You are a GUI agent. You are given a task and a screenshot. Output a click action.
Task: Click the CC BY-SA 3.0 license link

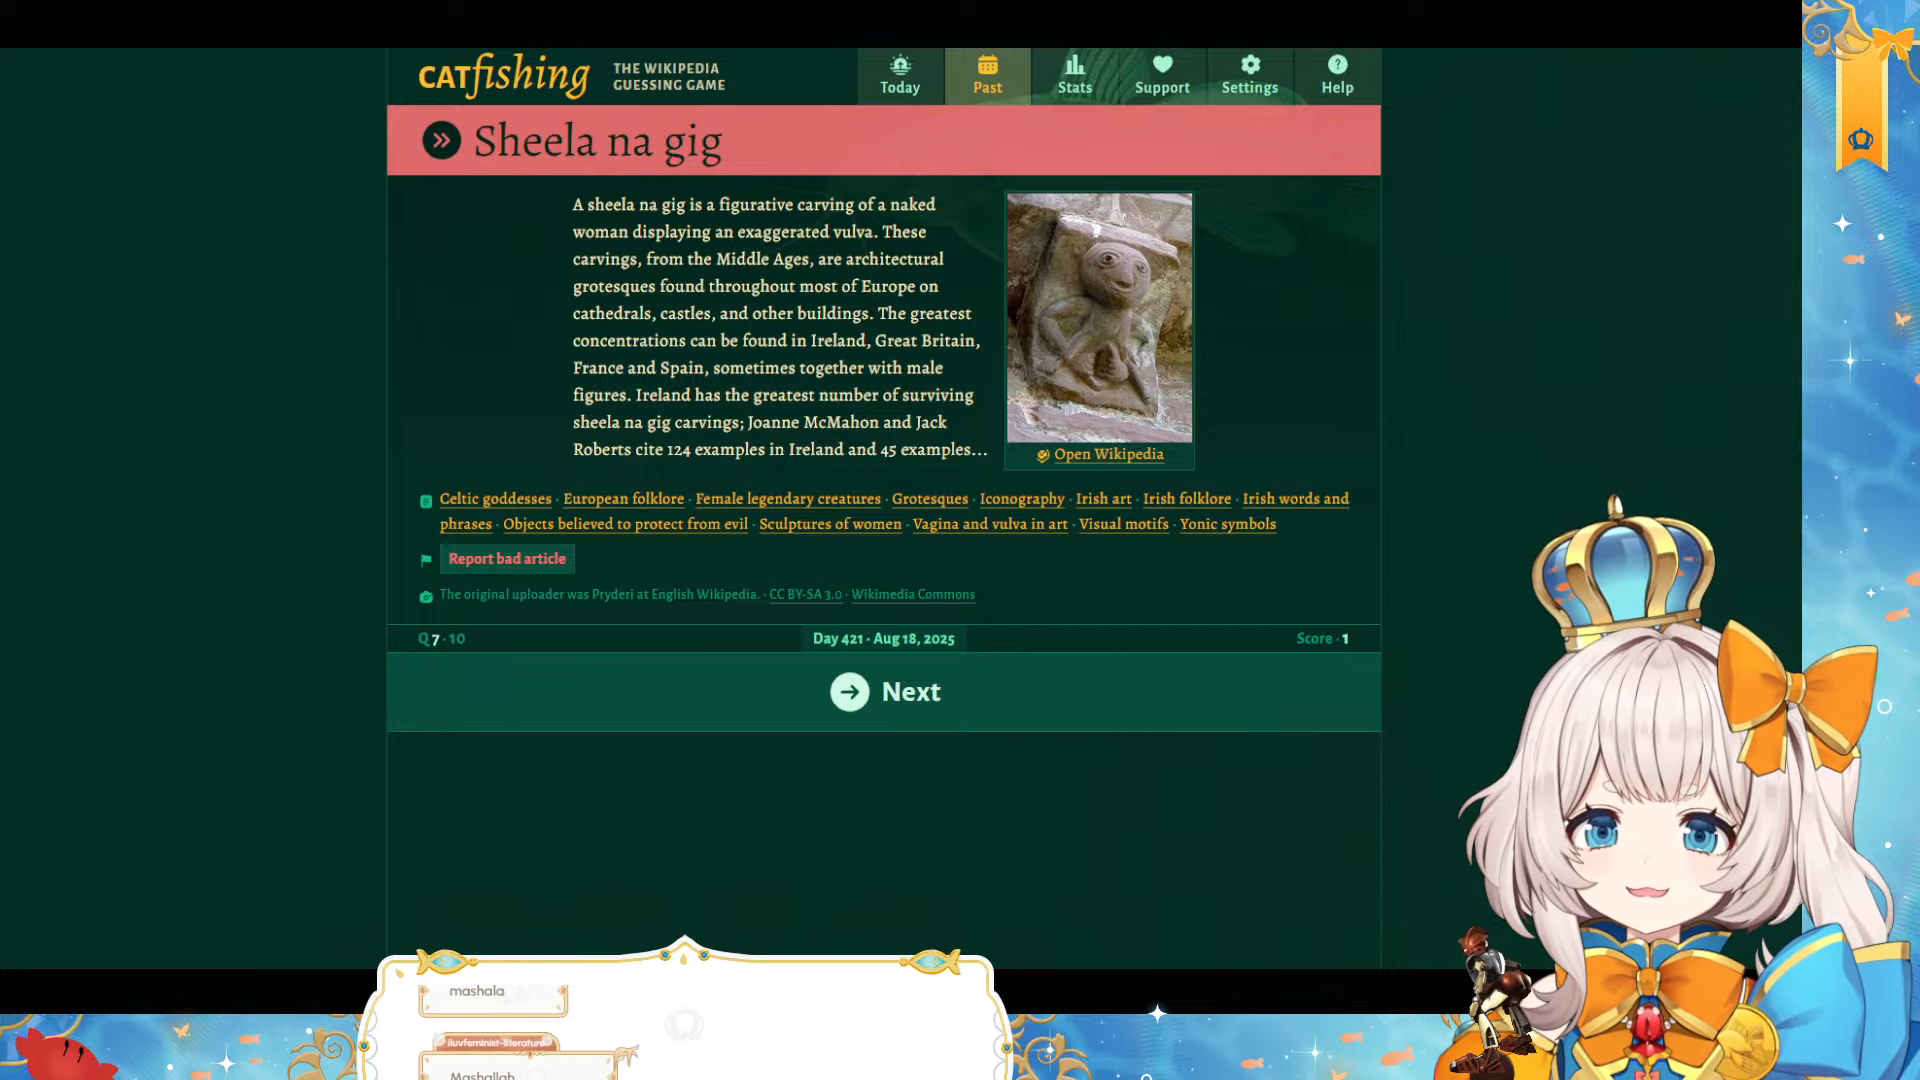click(x=805, y=595)
